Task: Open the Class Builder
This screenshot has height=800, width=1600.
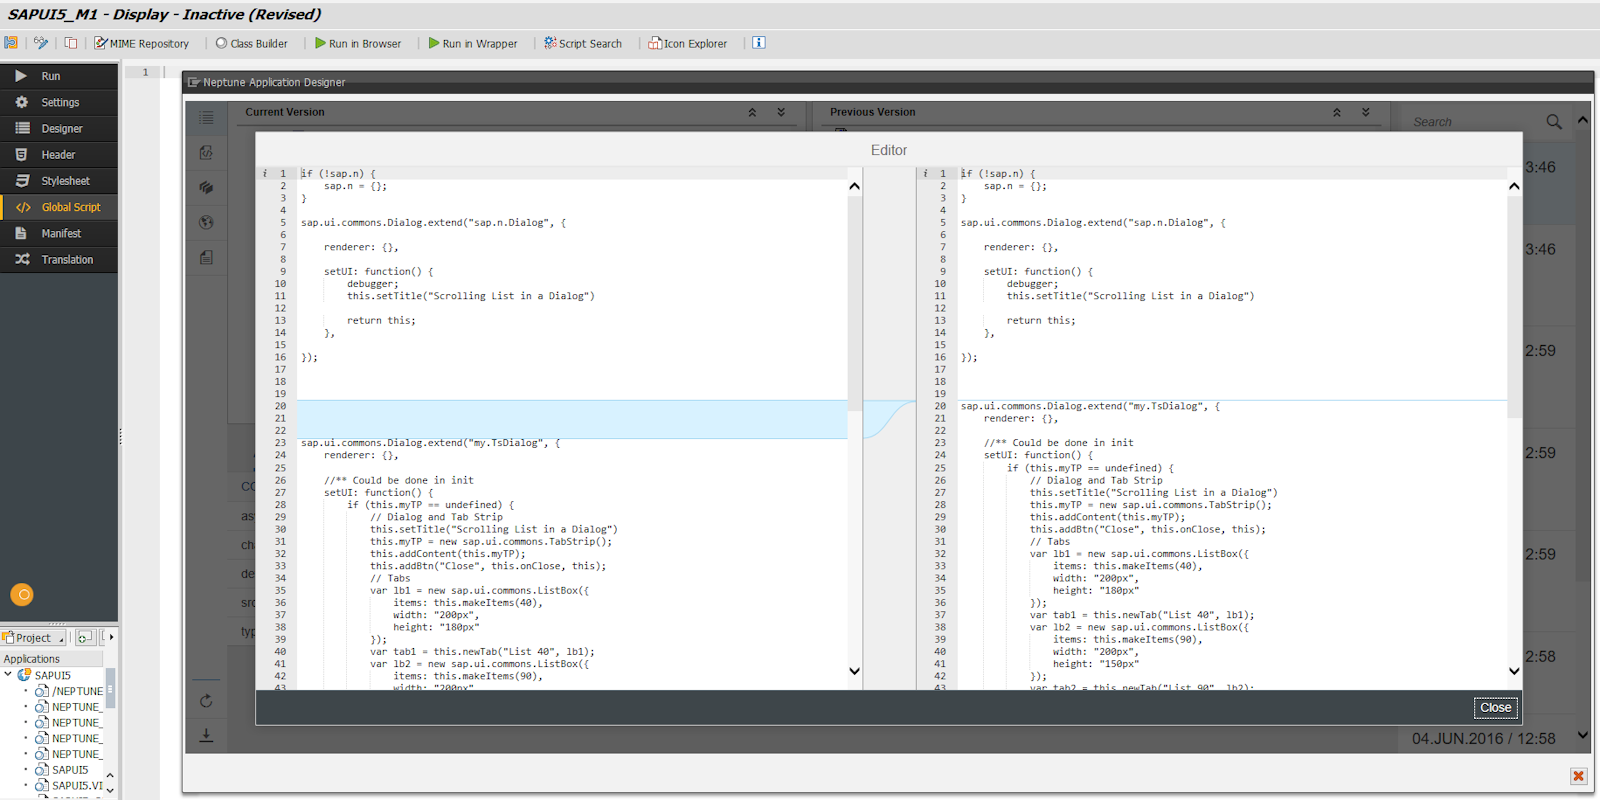Action: pyautogui.click(x=251, y=43)
